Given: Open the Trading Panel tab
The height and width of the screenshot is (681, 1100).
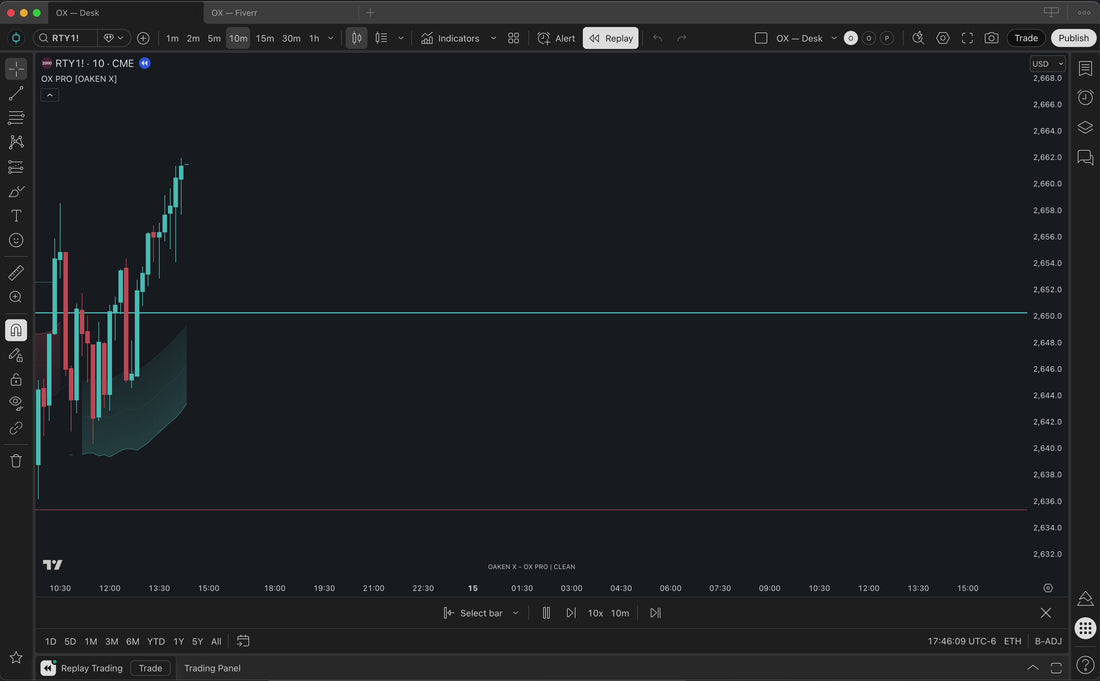Looking at the screenshot, I should click(x=212, y=668).
